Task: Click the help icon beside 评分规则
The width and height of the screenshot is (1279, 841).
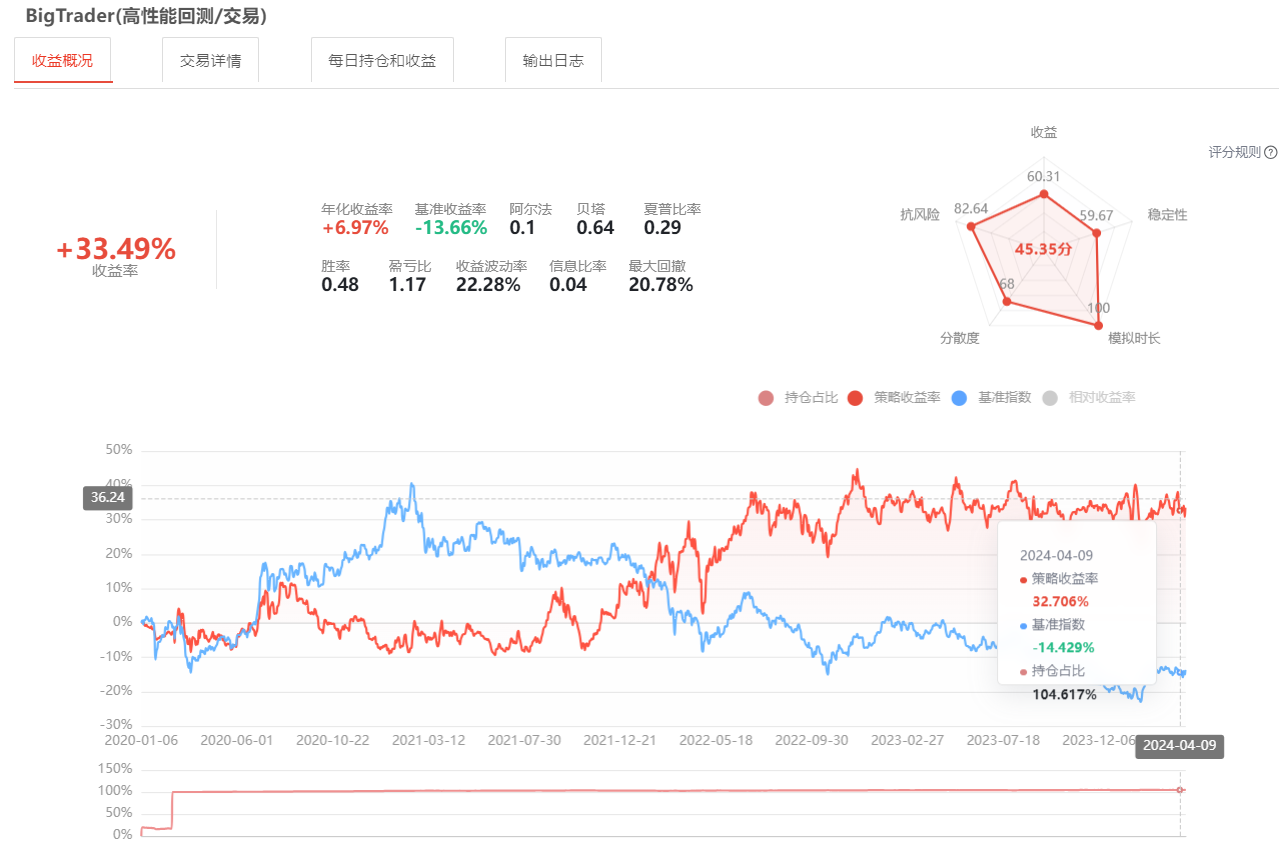Action: click(1271, 153)
